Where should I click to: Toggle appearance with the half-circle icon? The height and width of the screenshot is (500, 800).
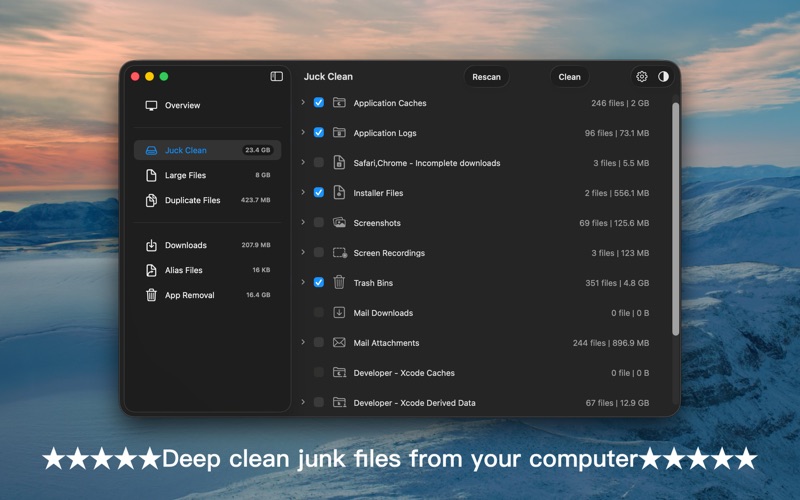(x=663, y=76)
